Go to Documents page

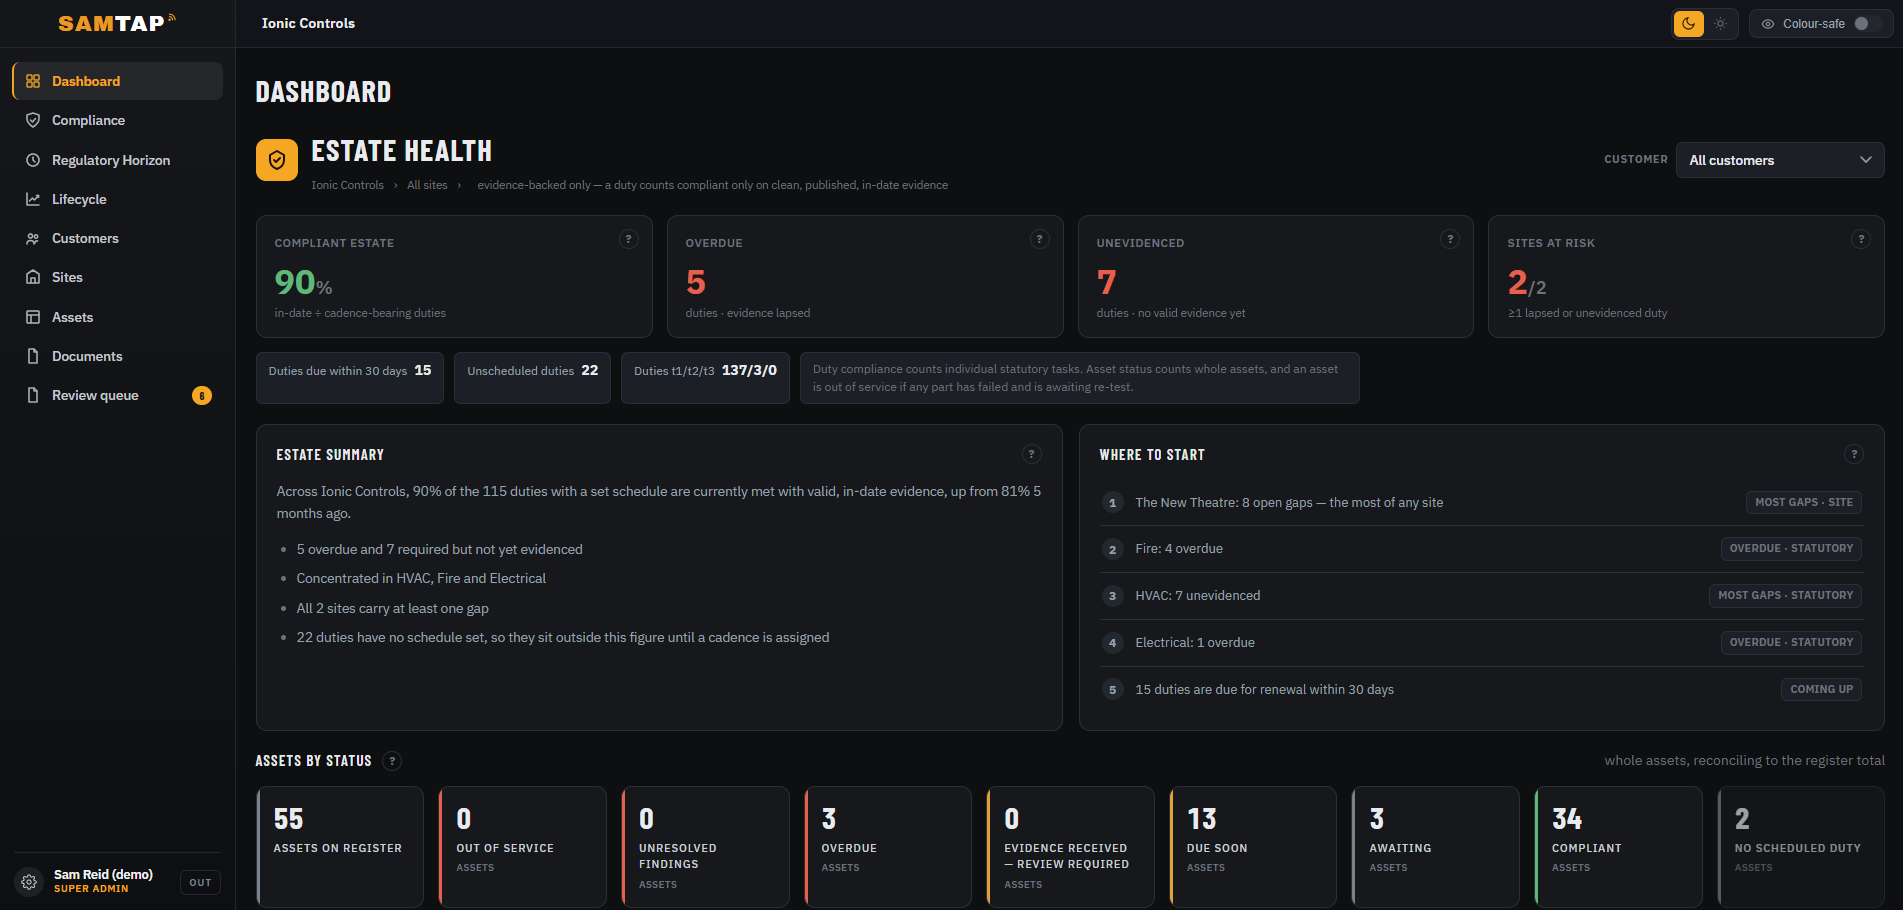(x=117, y=356)
